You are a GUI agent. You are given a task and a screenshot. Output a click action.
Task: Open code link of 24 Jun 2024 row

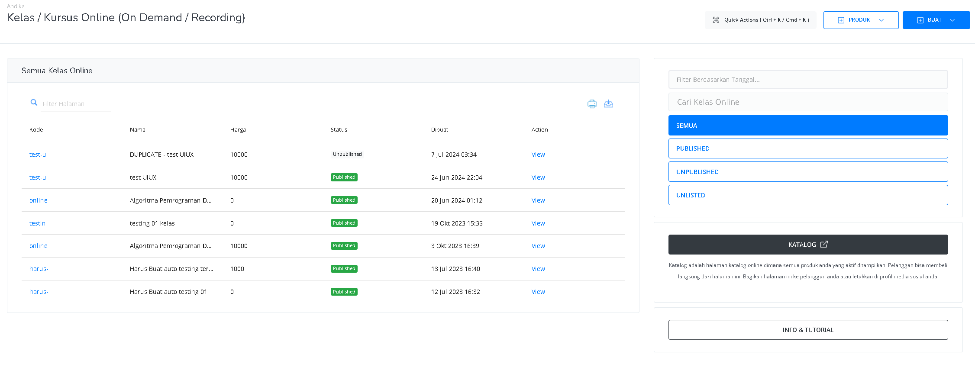coord(37,177)
